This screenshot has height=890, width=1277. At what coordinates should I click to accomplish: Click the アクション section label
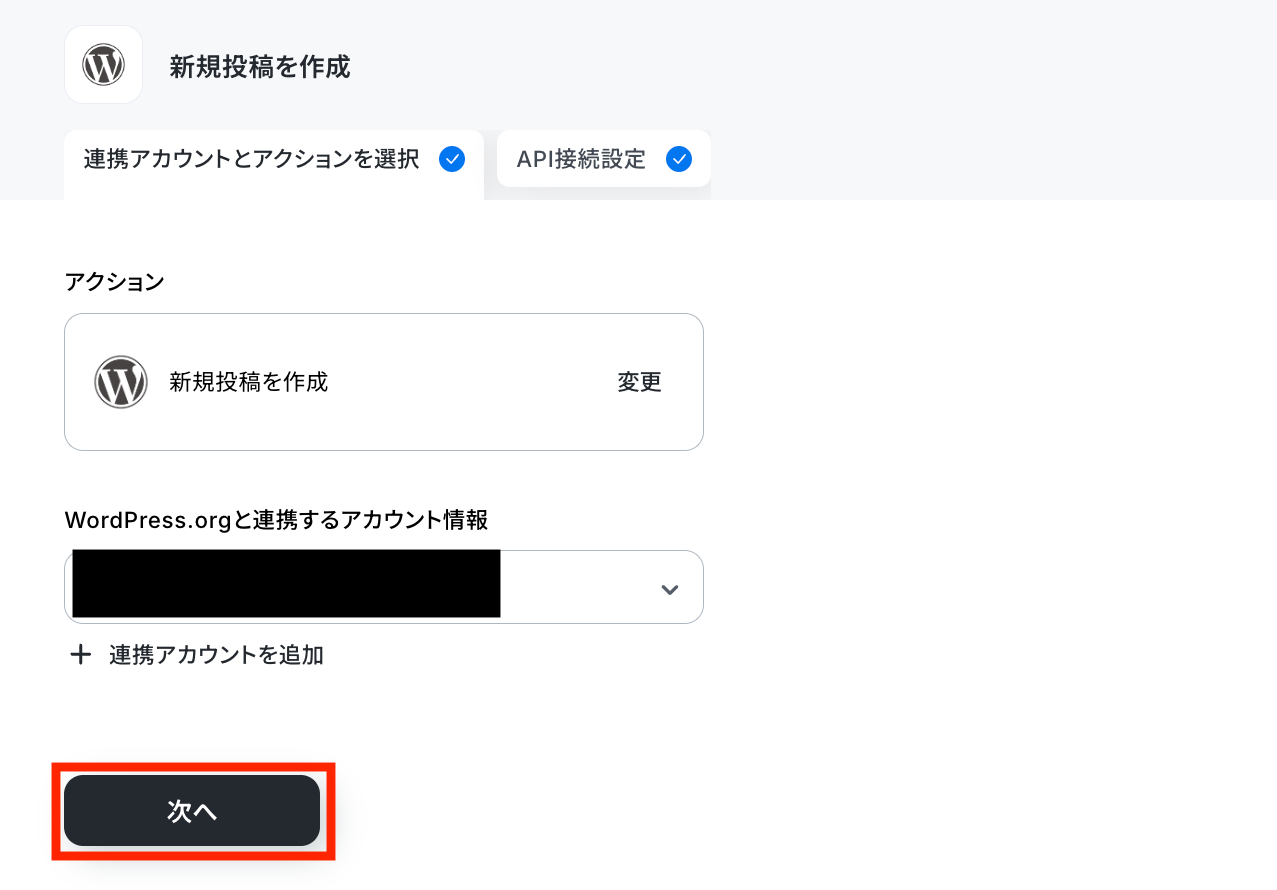tap(114, 282)
